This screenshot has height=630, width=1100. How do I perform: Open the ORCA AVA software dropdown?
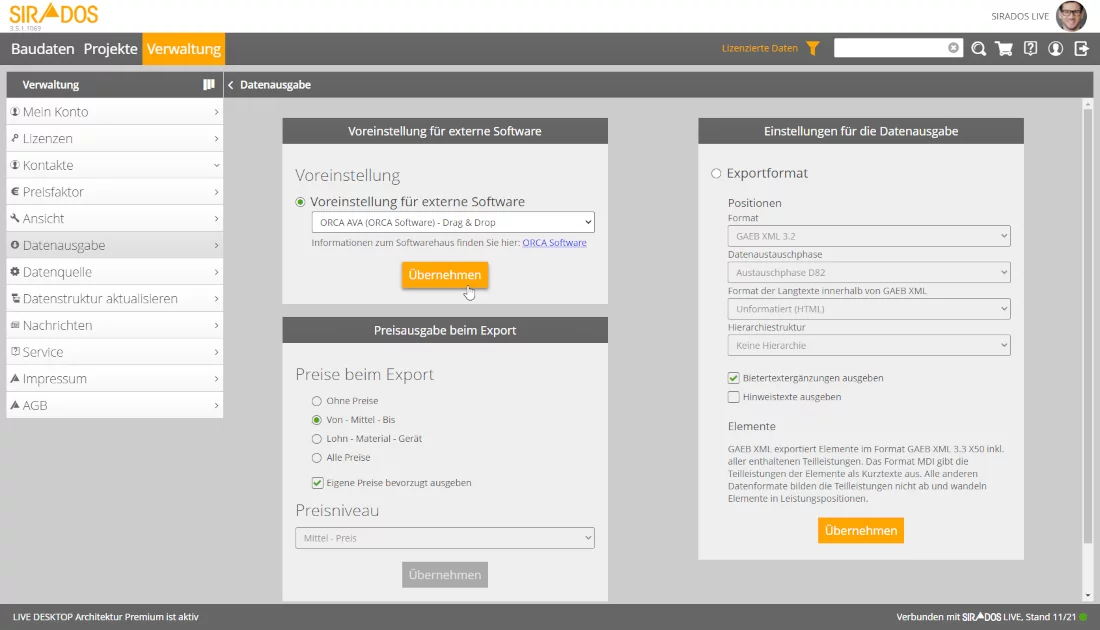(x=453, y=222)
